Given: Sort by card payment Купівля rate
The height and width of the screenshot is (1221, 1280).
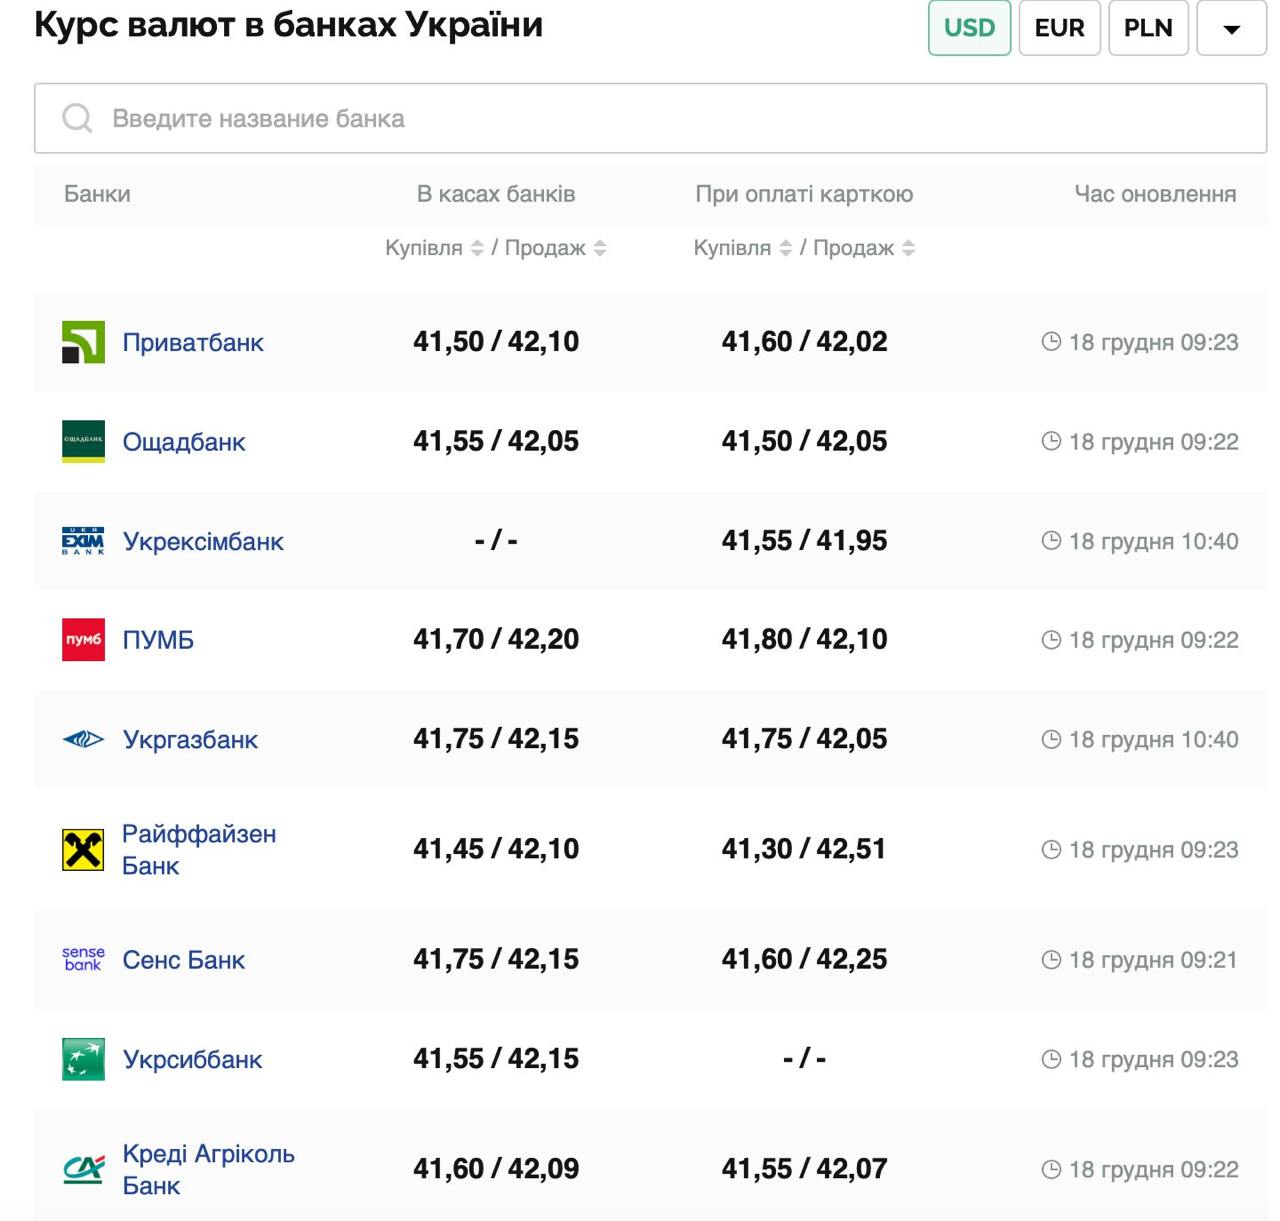Looking at the screenshot, I should [x=785, y=248].
